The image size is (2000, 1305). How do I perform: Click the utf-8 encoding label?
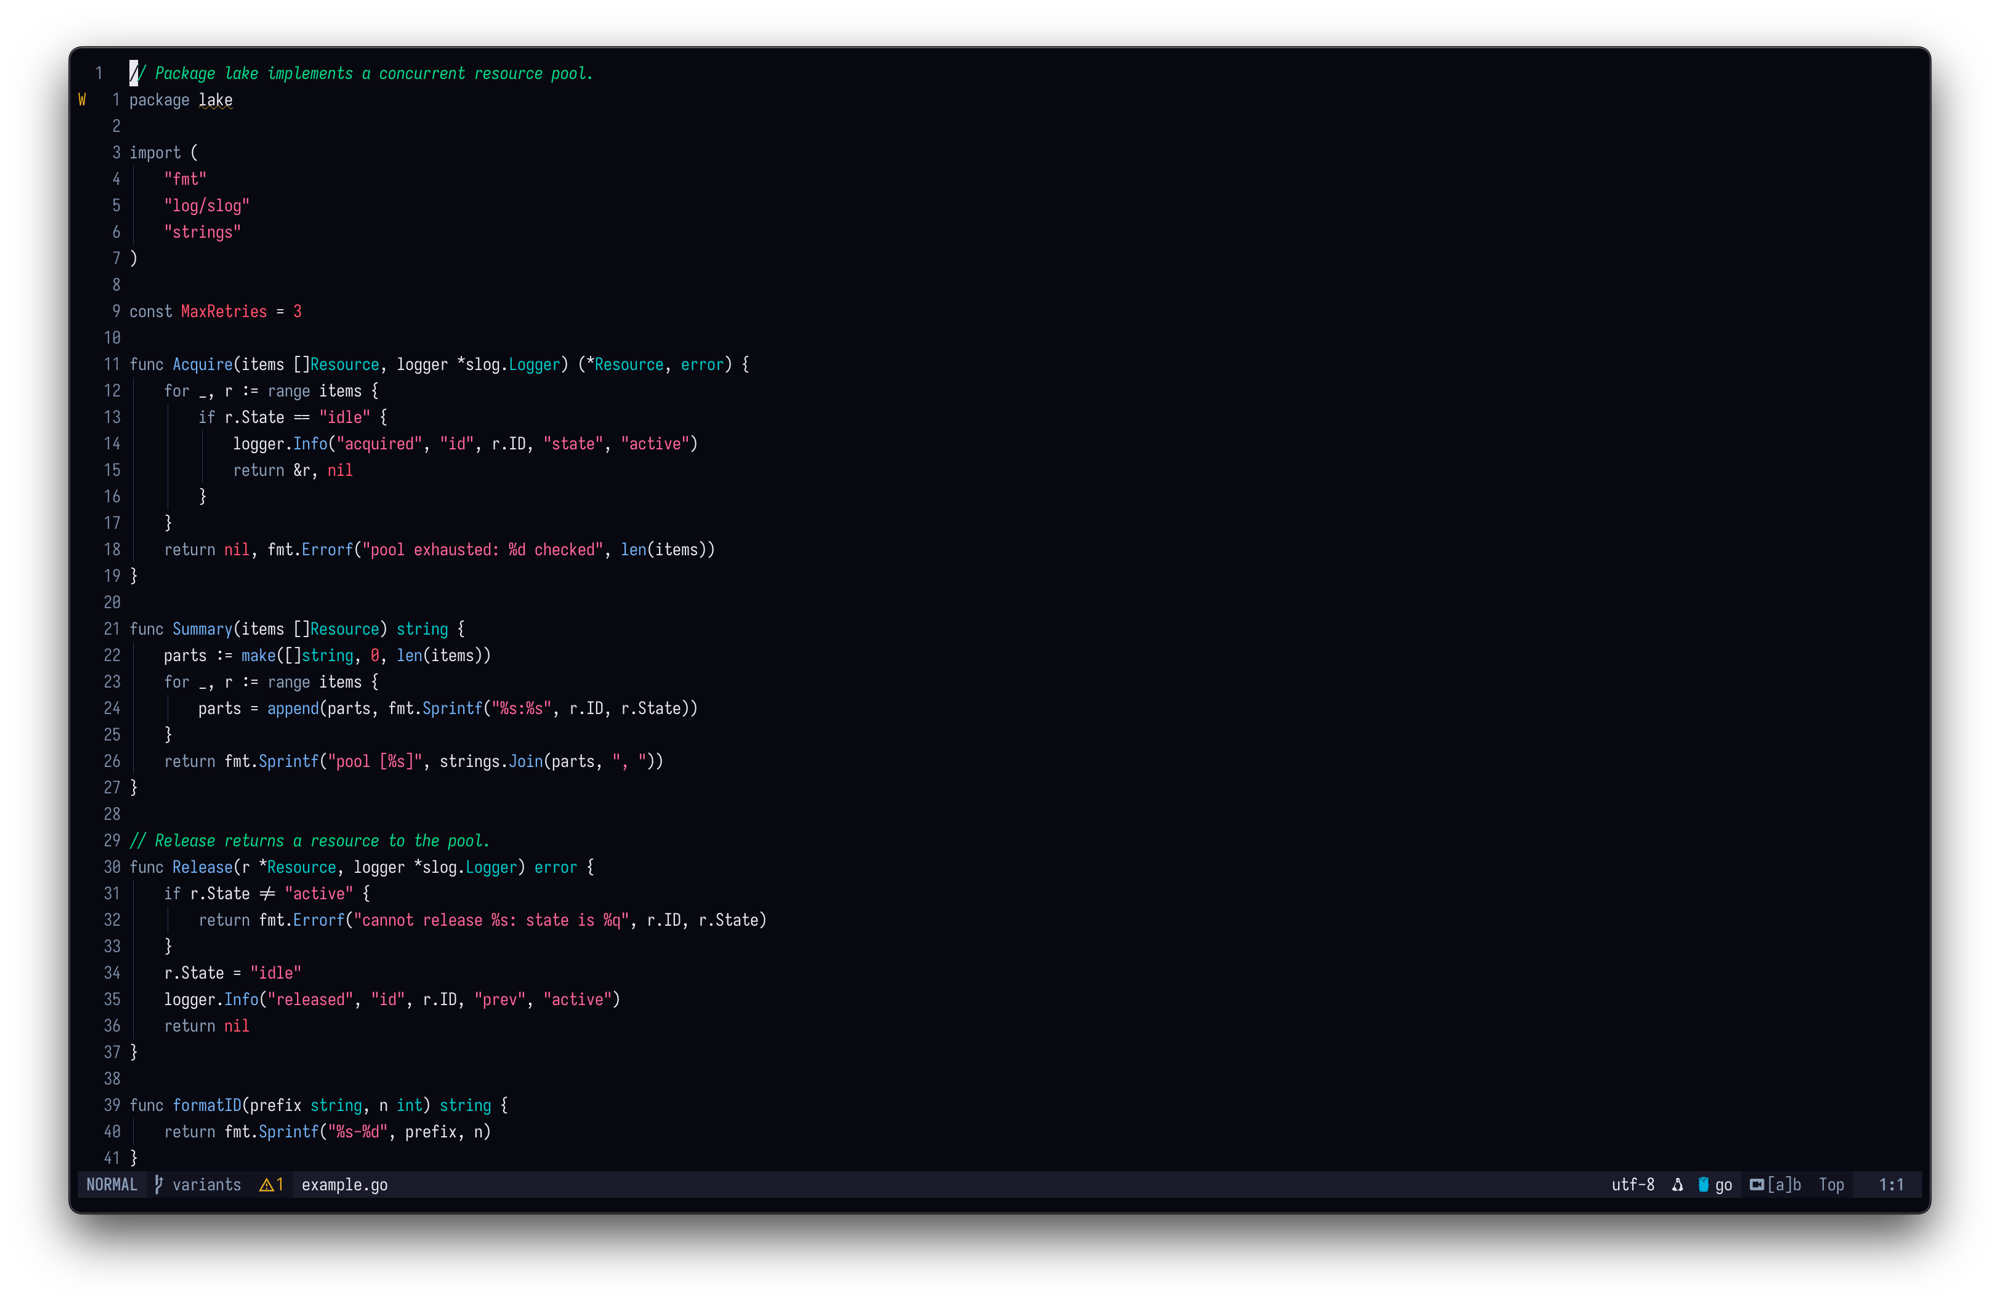[x=1633, y=1185]
